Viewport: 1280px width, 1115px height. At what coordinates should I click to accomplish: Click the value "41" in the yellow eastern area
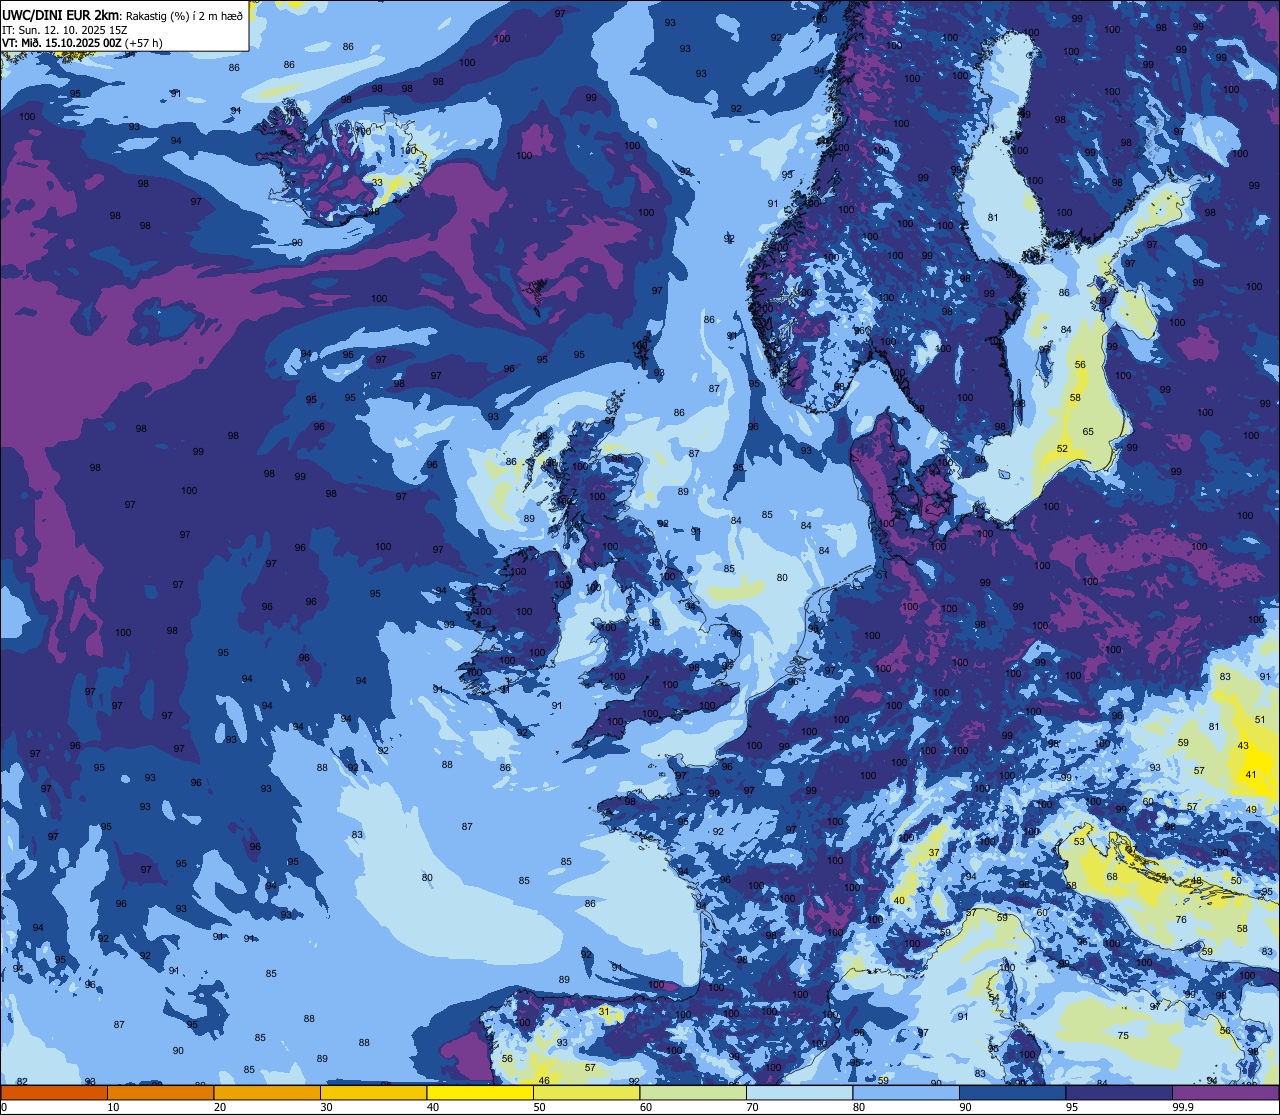1251,775
